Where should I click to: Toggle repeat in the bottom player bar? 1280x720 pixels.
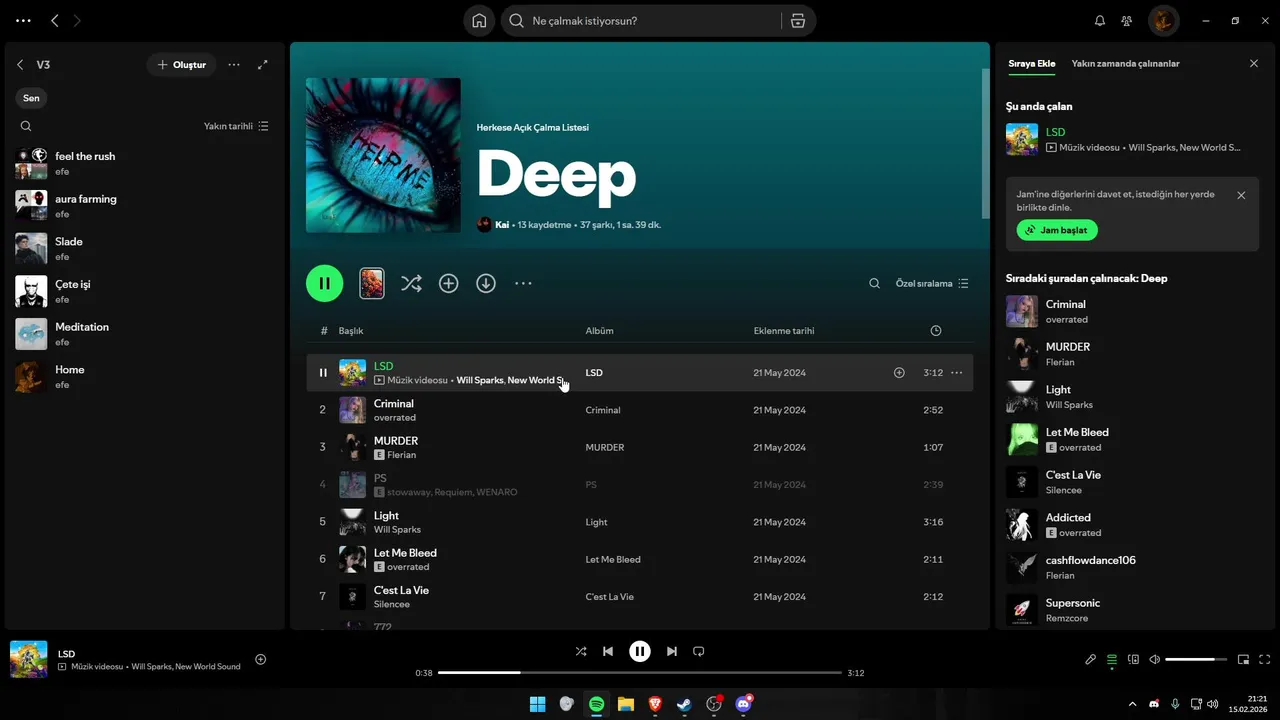tap(699, 651)
